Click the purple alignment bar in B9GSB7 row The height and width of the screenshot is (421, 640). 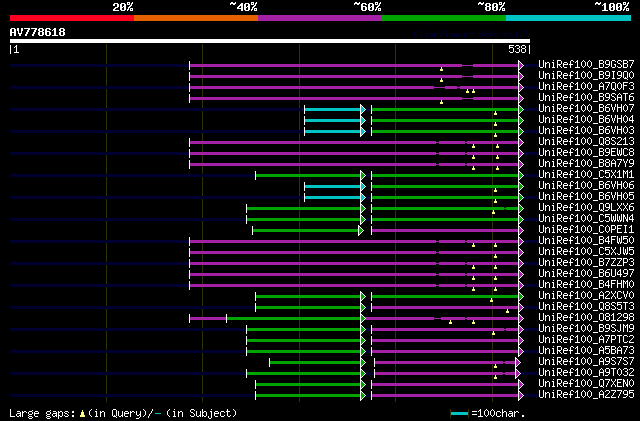(x=354, y=65)
